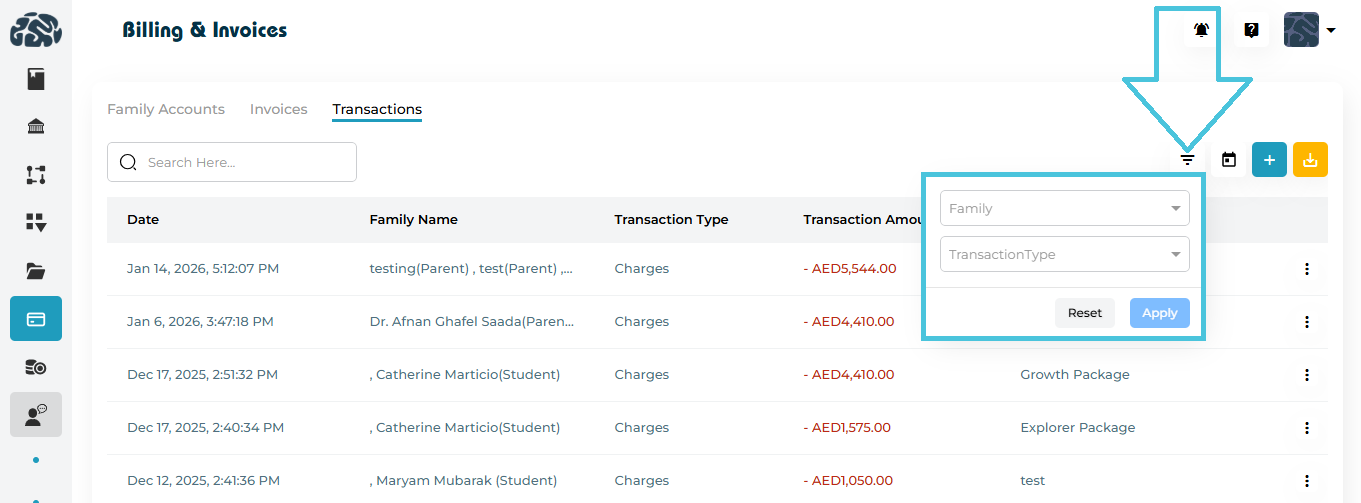Expand the Family dropdown filter
Image resolution: width=1361 pixels, height=503 pixels.
tap(1065, 208)
